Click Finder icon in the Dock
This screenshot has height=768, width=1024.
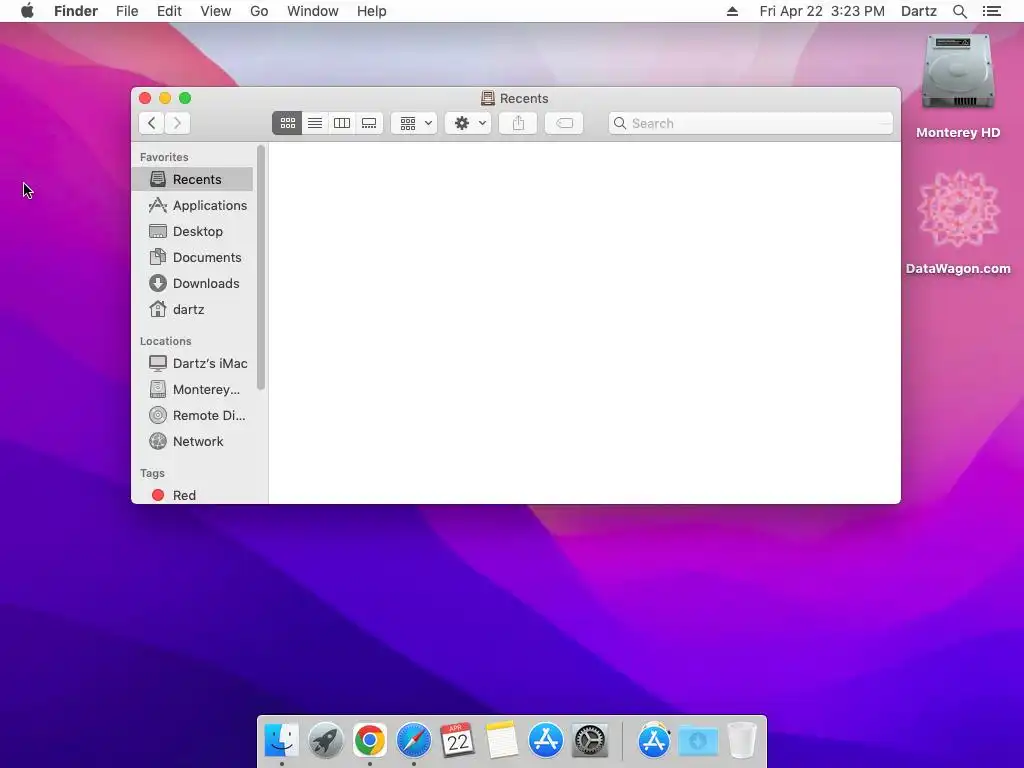(x=281, y=741)
